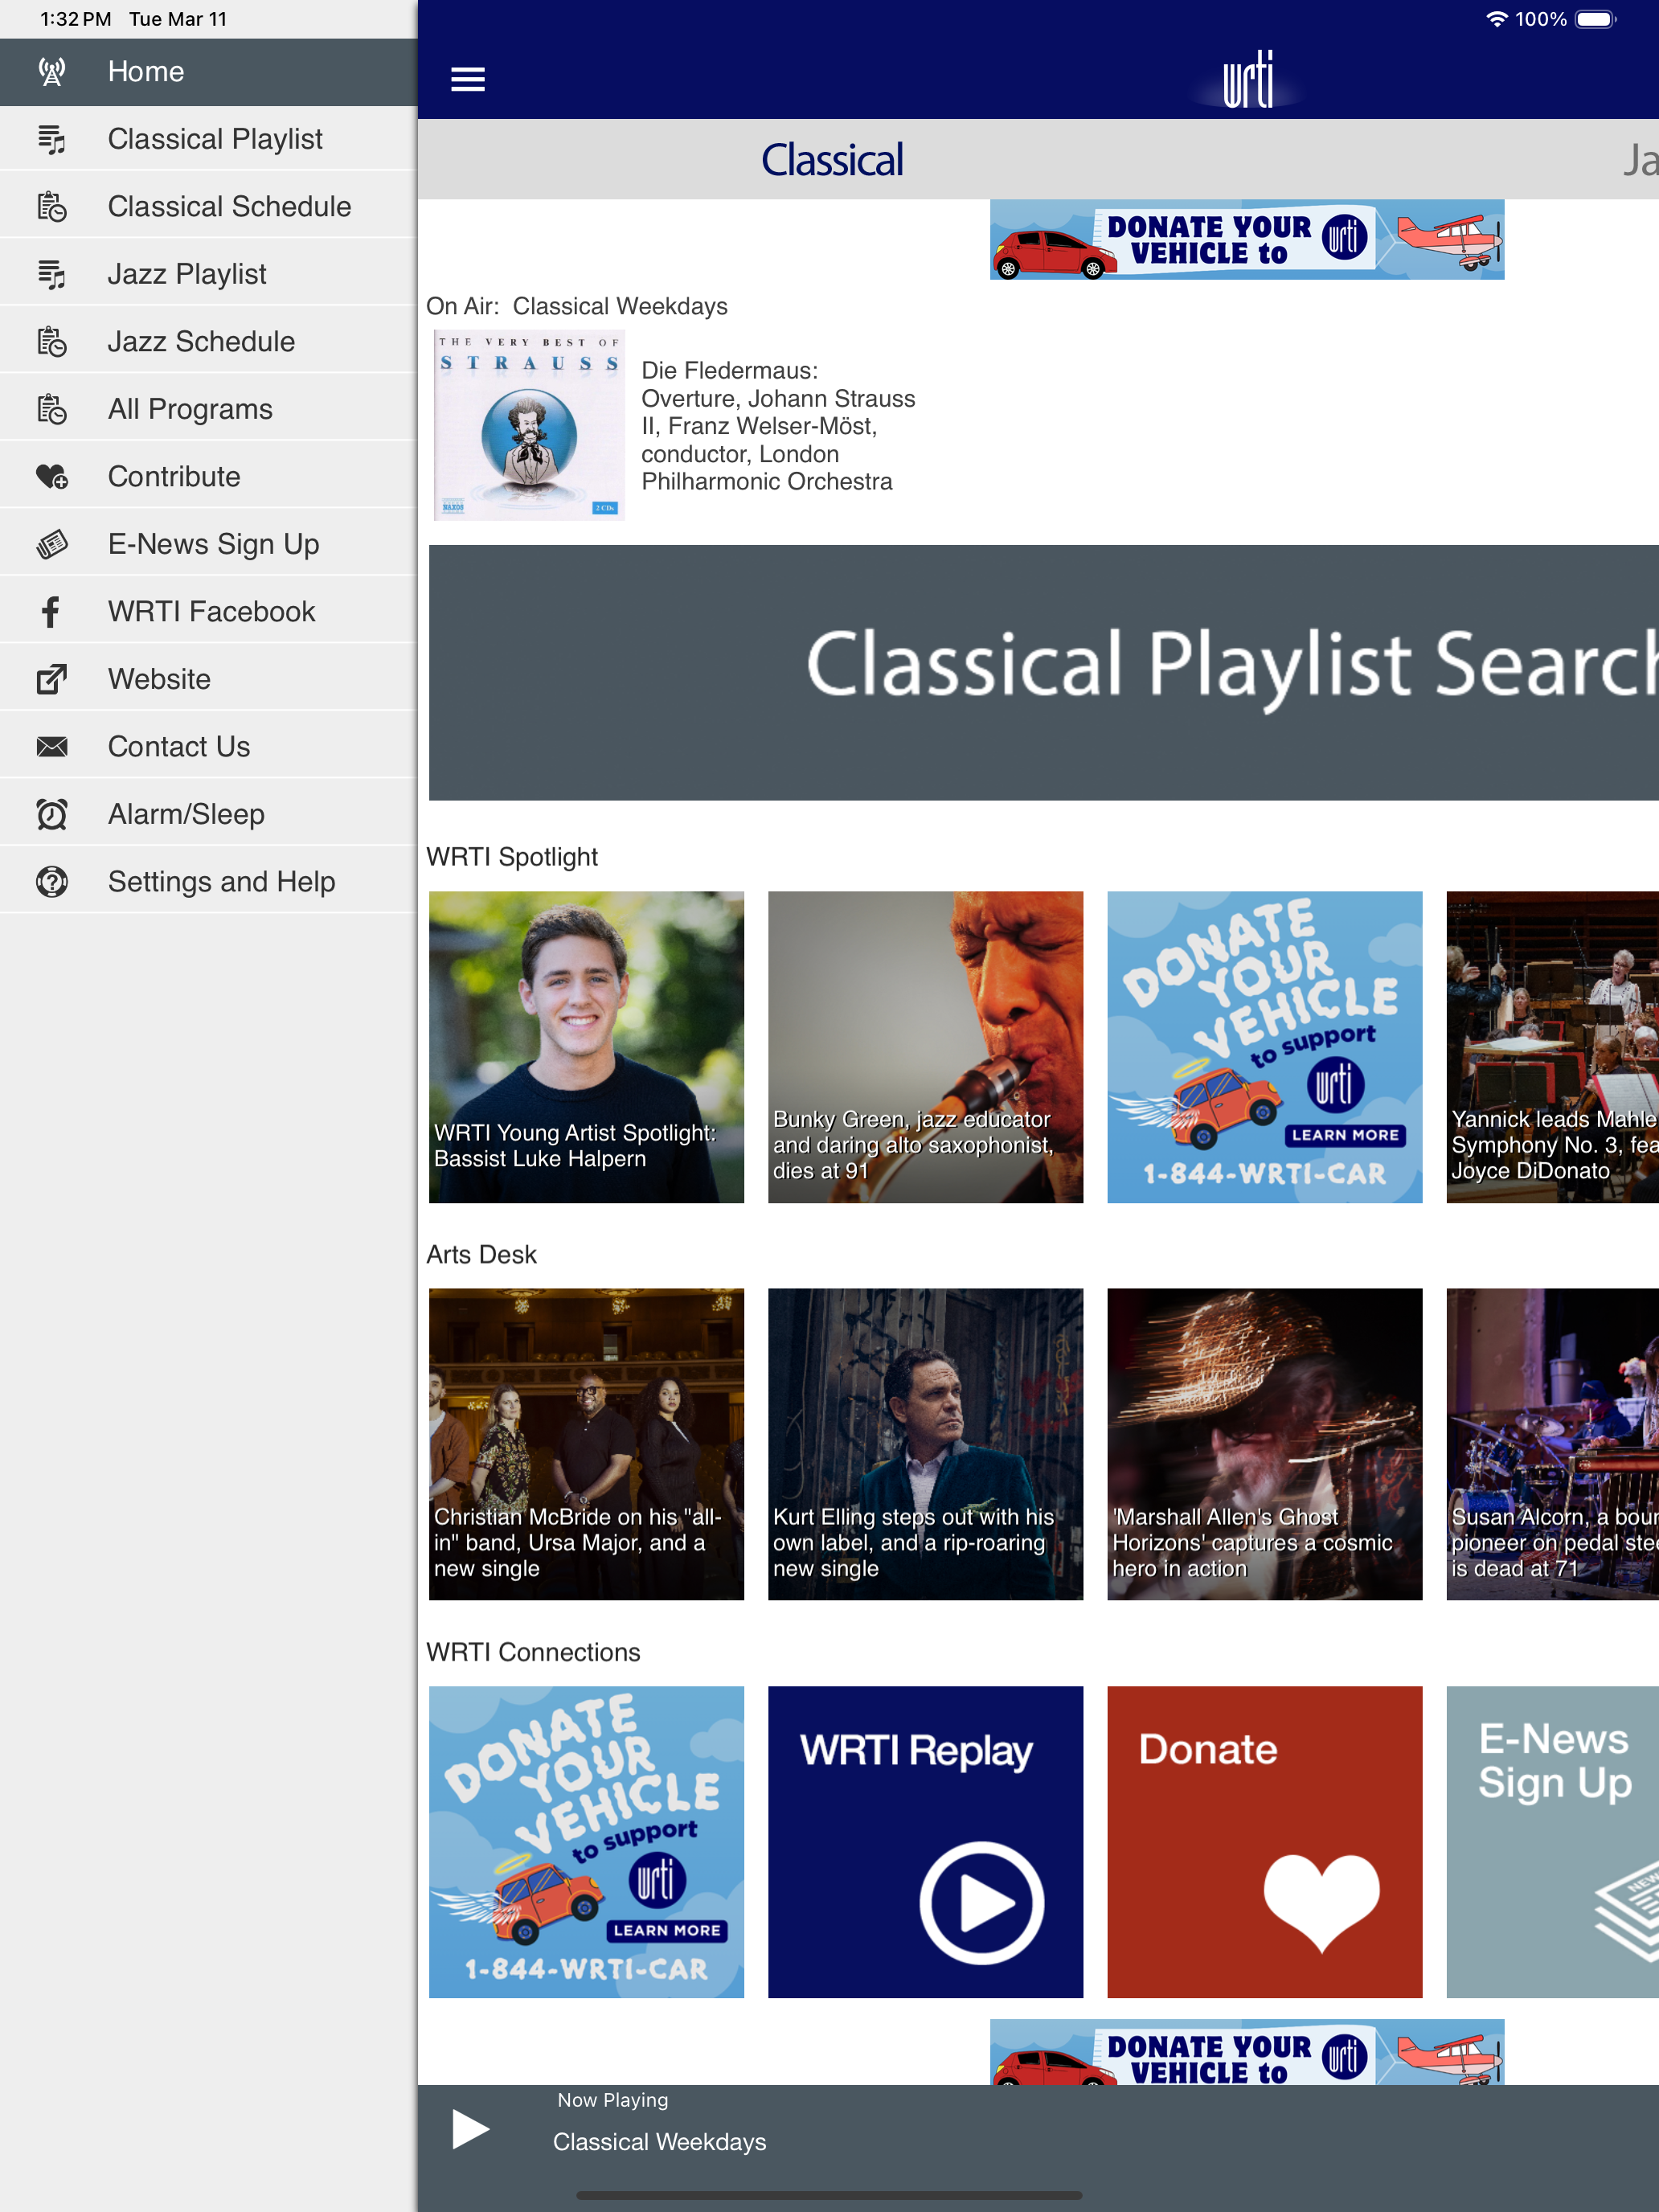Viewport: 1659px width, 2212px height.
Task: Click the E-News Sign Up newspaper icon
Action: coord(52,544)
